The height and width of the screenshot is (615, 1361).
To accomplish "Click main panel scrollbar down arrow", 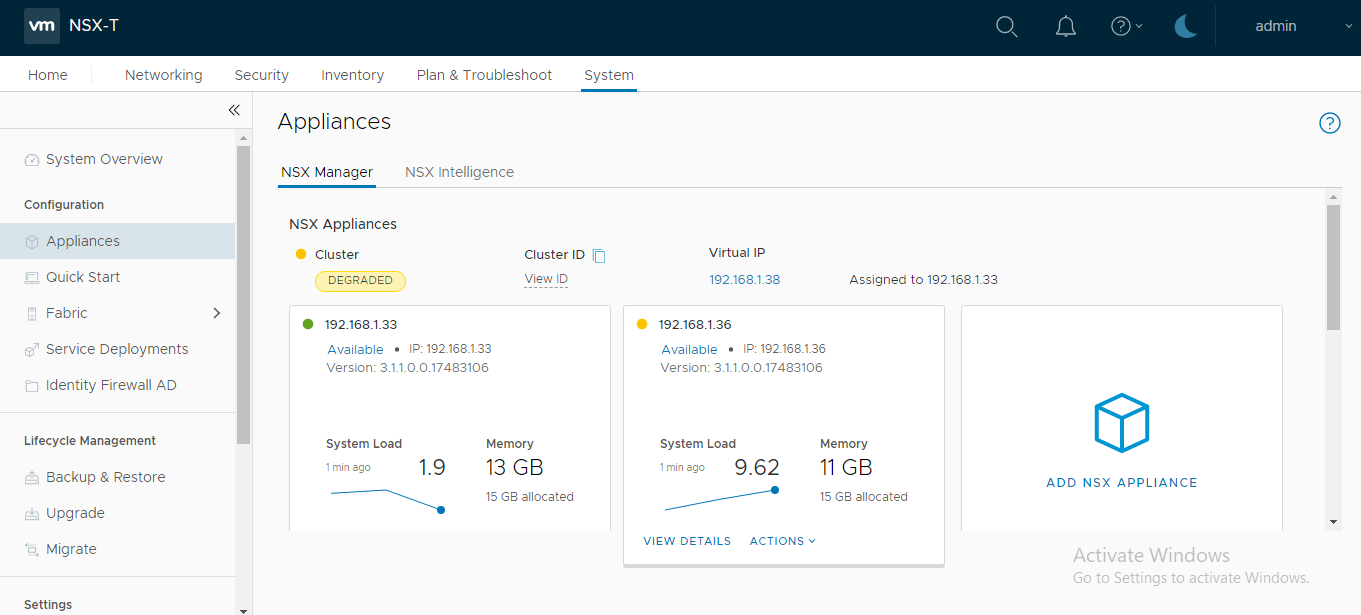I will pos(1333,522).
